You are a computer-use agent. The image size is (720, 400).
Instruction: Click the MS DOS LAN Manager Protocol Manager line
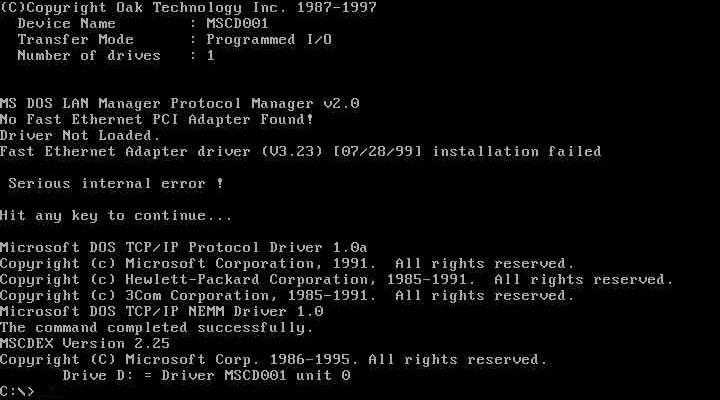point(180,103)
